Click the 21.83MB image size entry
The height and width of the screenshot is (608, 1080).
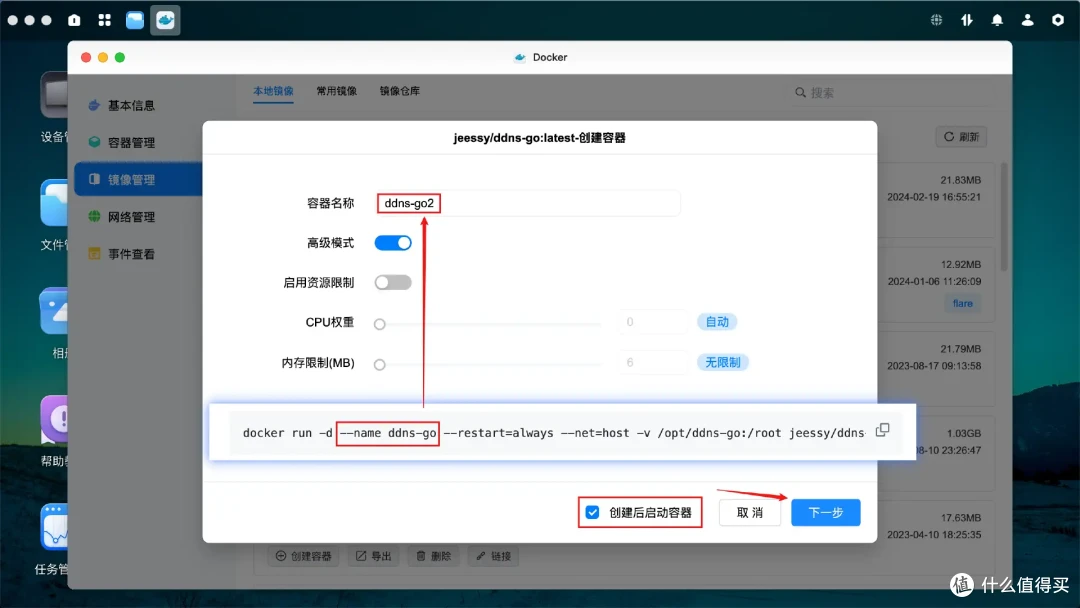point(961,180)
